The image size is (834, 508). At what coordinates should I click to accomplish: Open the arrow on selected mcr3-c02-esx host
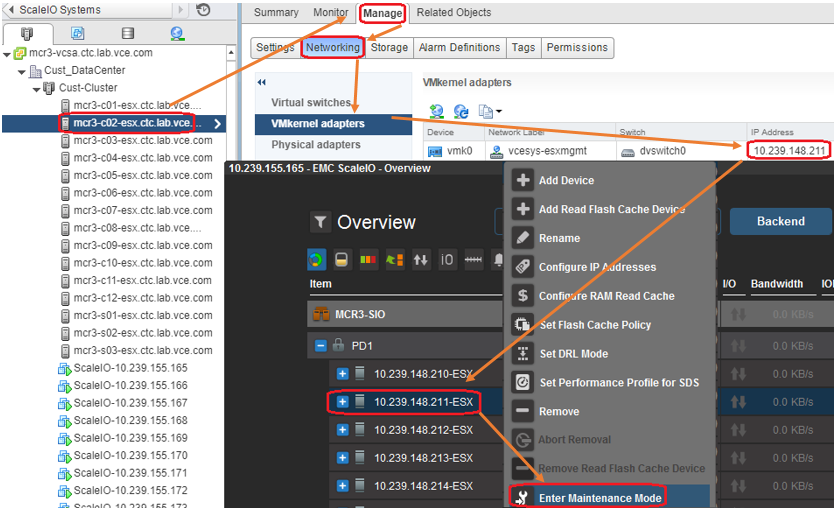click(218, 123)
